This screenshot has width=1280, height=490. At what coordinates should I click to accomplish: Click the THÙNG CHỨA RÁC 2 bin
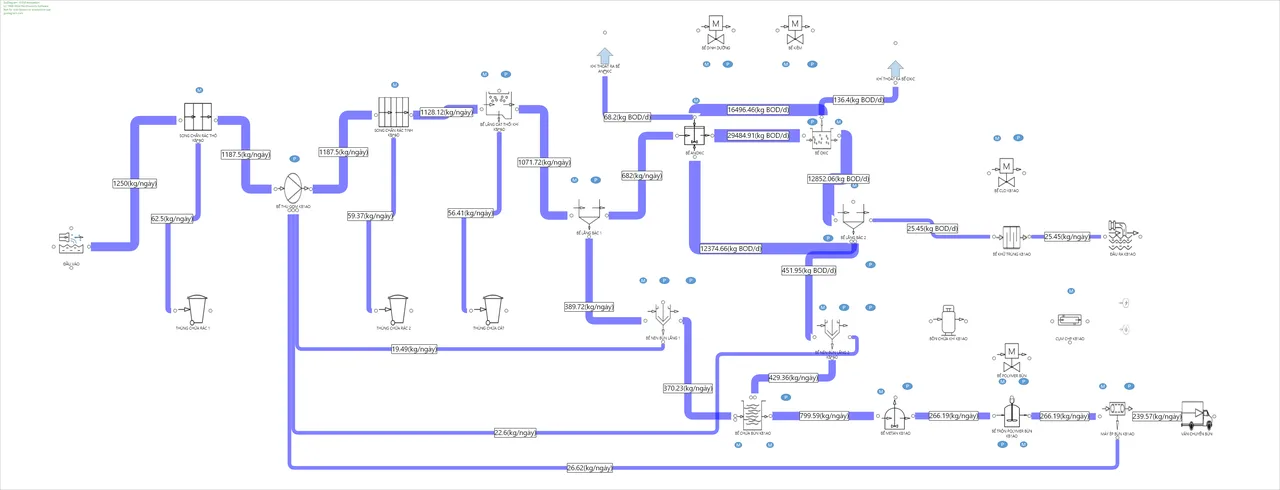[x=397, y=307]
